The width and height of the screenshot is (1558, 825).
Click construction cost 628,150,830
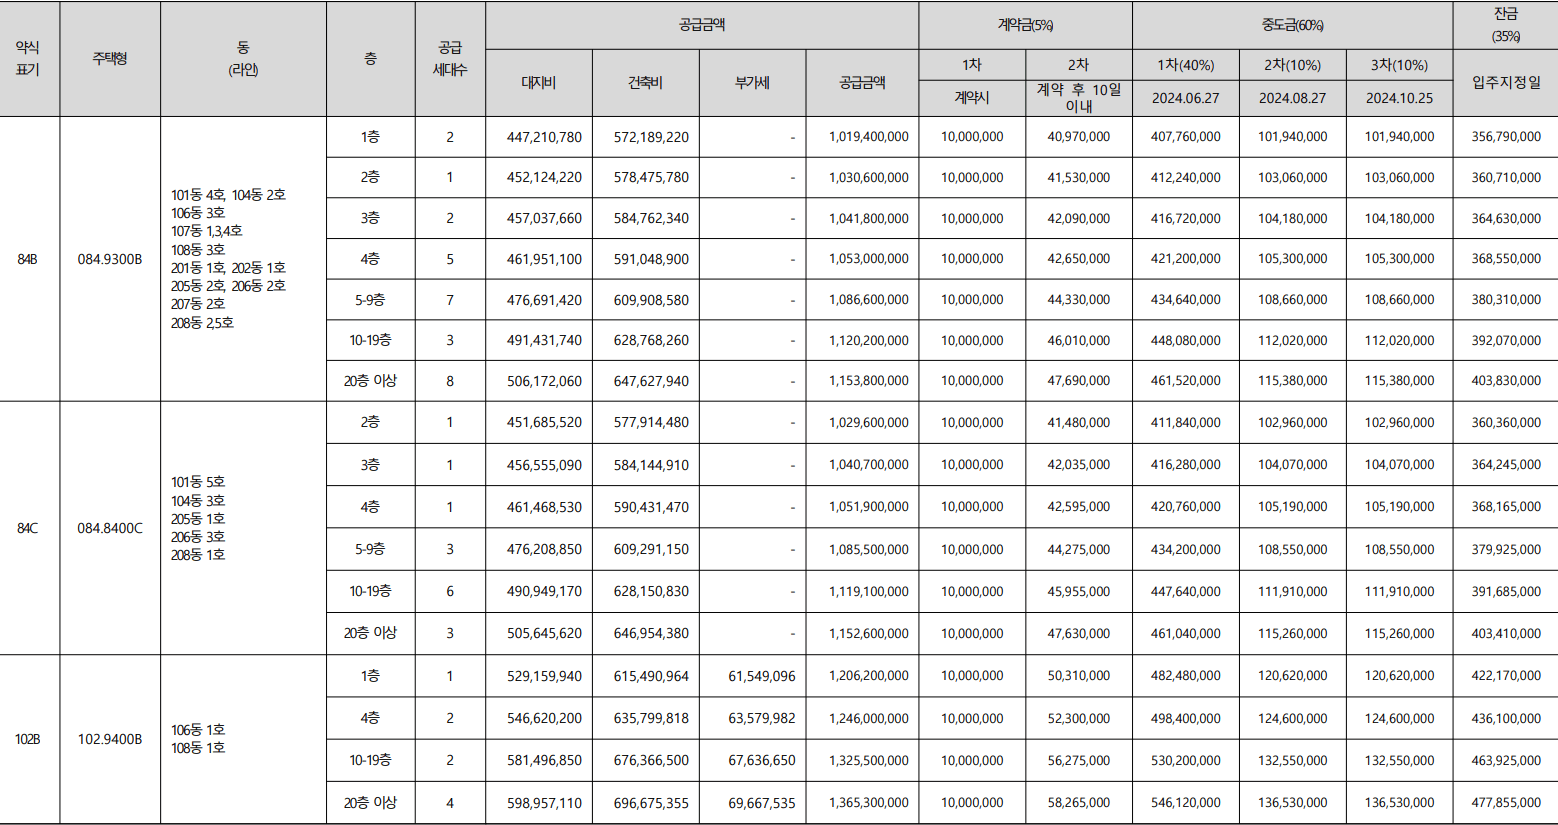click(x=651, y=591)
